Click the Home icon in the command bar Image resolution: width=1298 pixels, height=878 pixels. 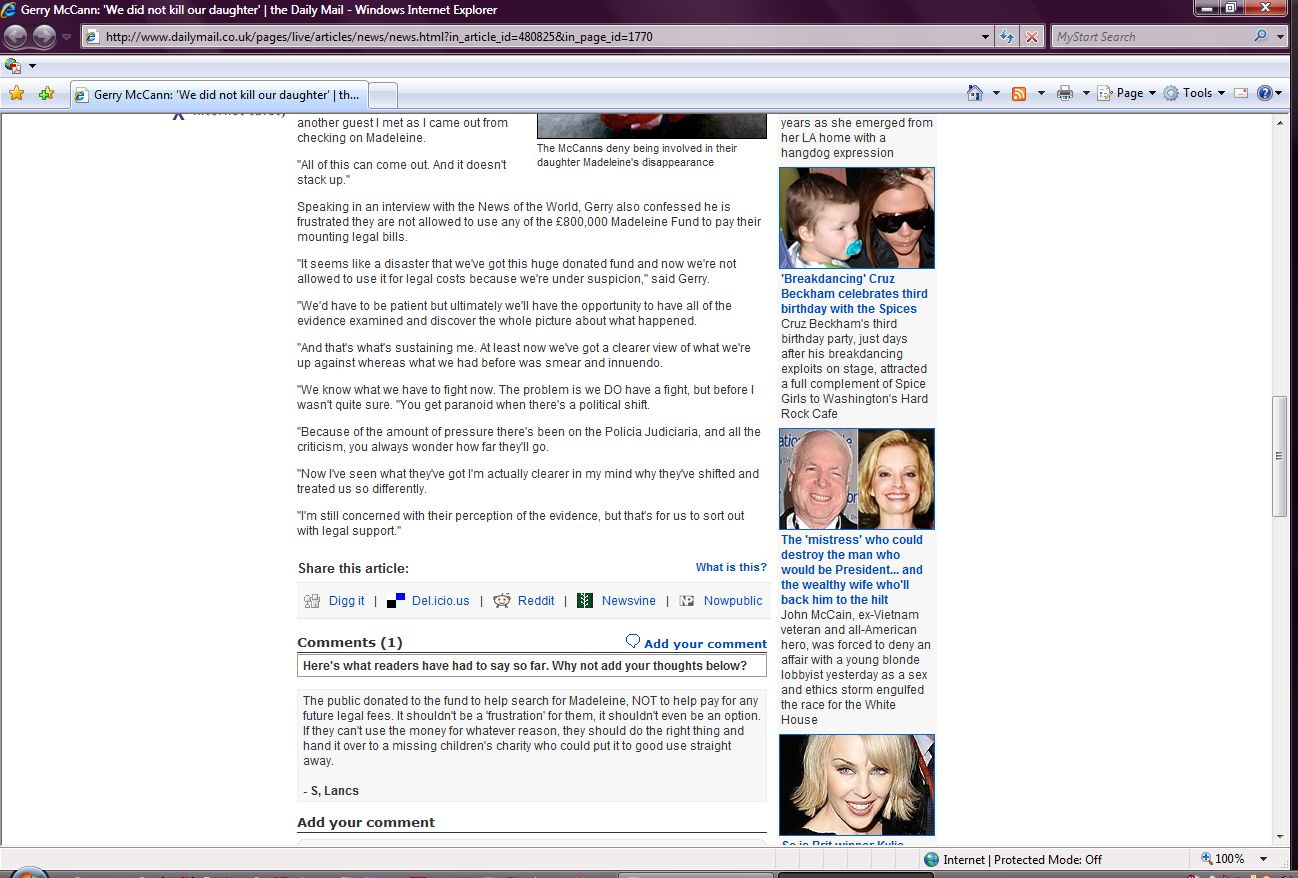pos(975,93)
